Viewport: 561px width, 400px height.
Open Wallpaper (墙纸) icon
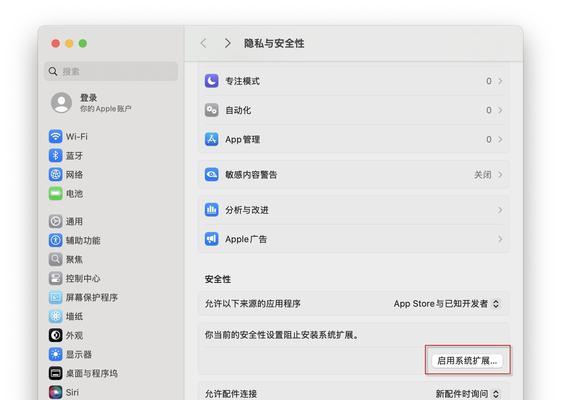click(x=55, y=316)
